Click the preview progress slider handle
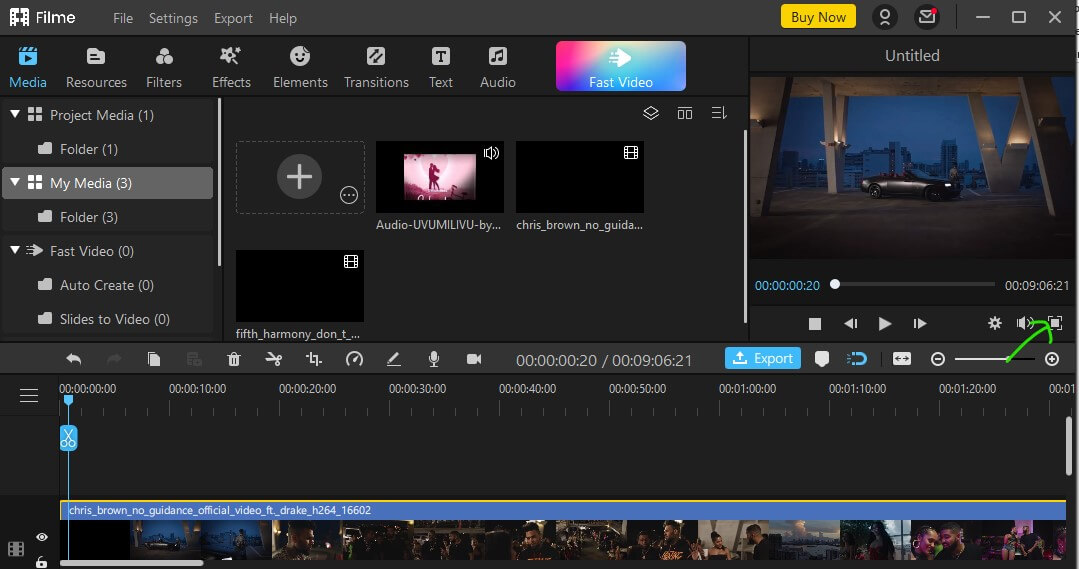Image resolution: width=1079 pixels, height=569 pixels. point(835,283)
